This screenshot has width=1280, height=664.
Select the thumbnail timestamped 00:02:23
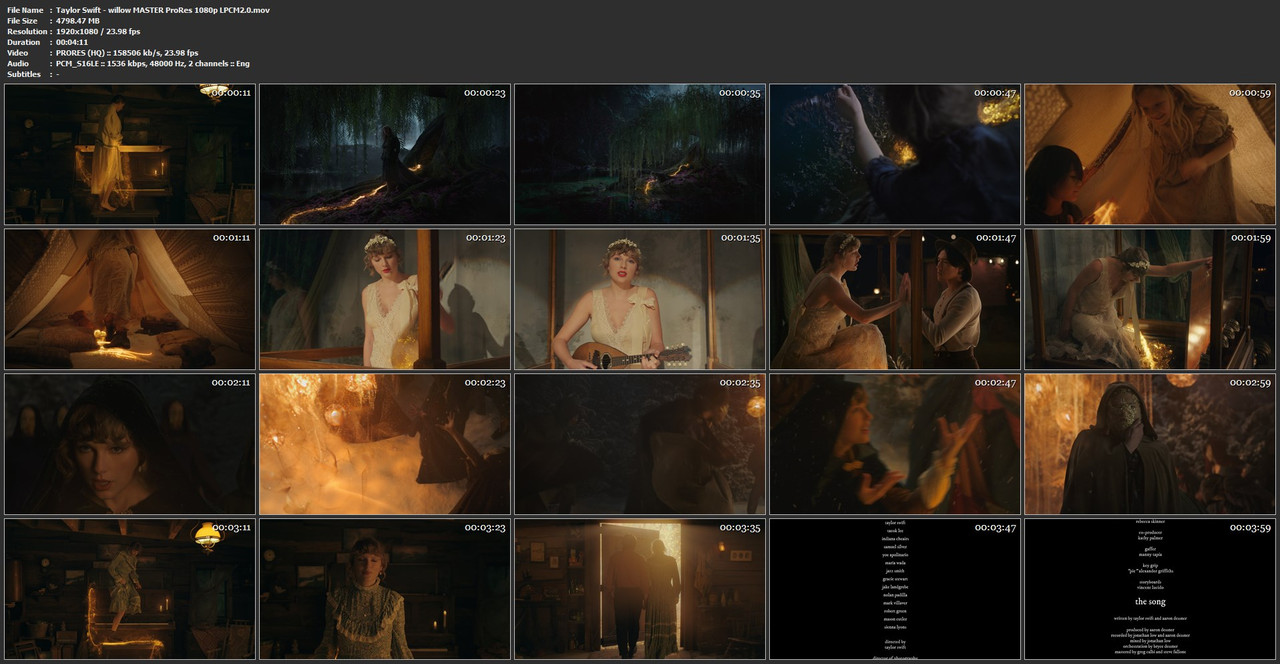coord(385,444)
